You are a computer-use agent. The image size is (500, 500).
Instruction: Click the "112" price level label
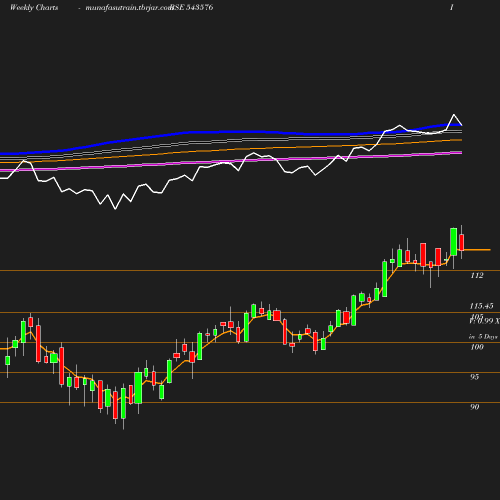click(477, 275)
